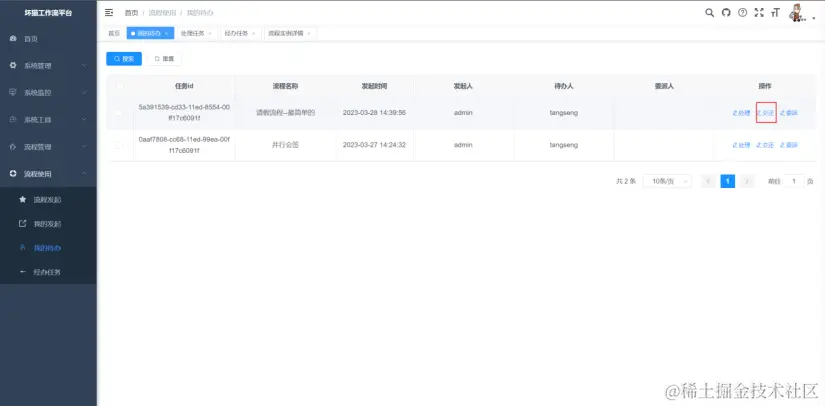The image size is (825, 407).
Task: Click the 系统管理 gear icon in sidebar
Action: coord(13,66)
